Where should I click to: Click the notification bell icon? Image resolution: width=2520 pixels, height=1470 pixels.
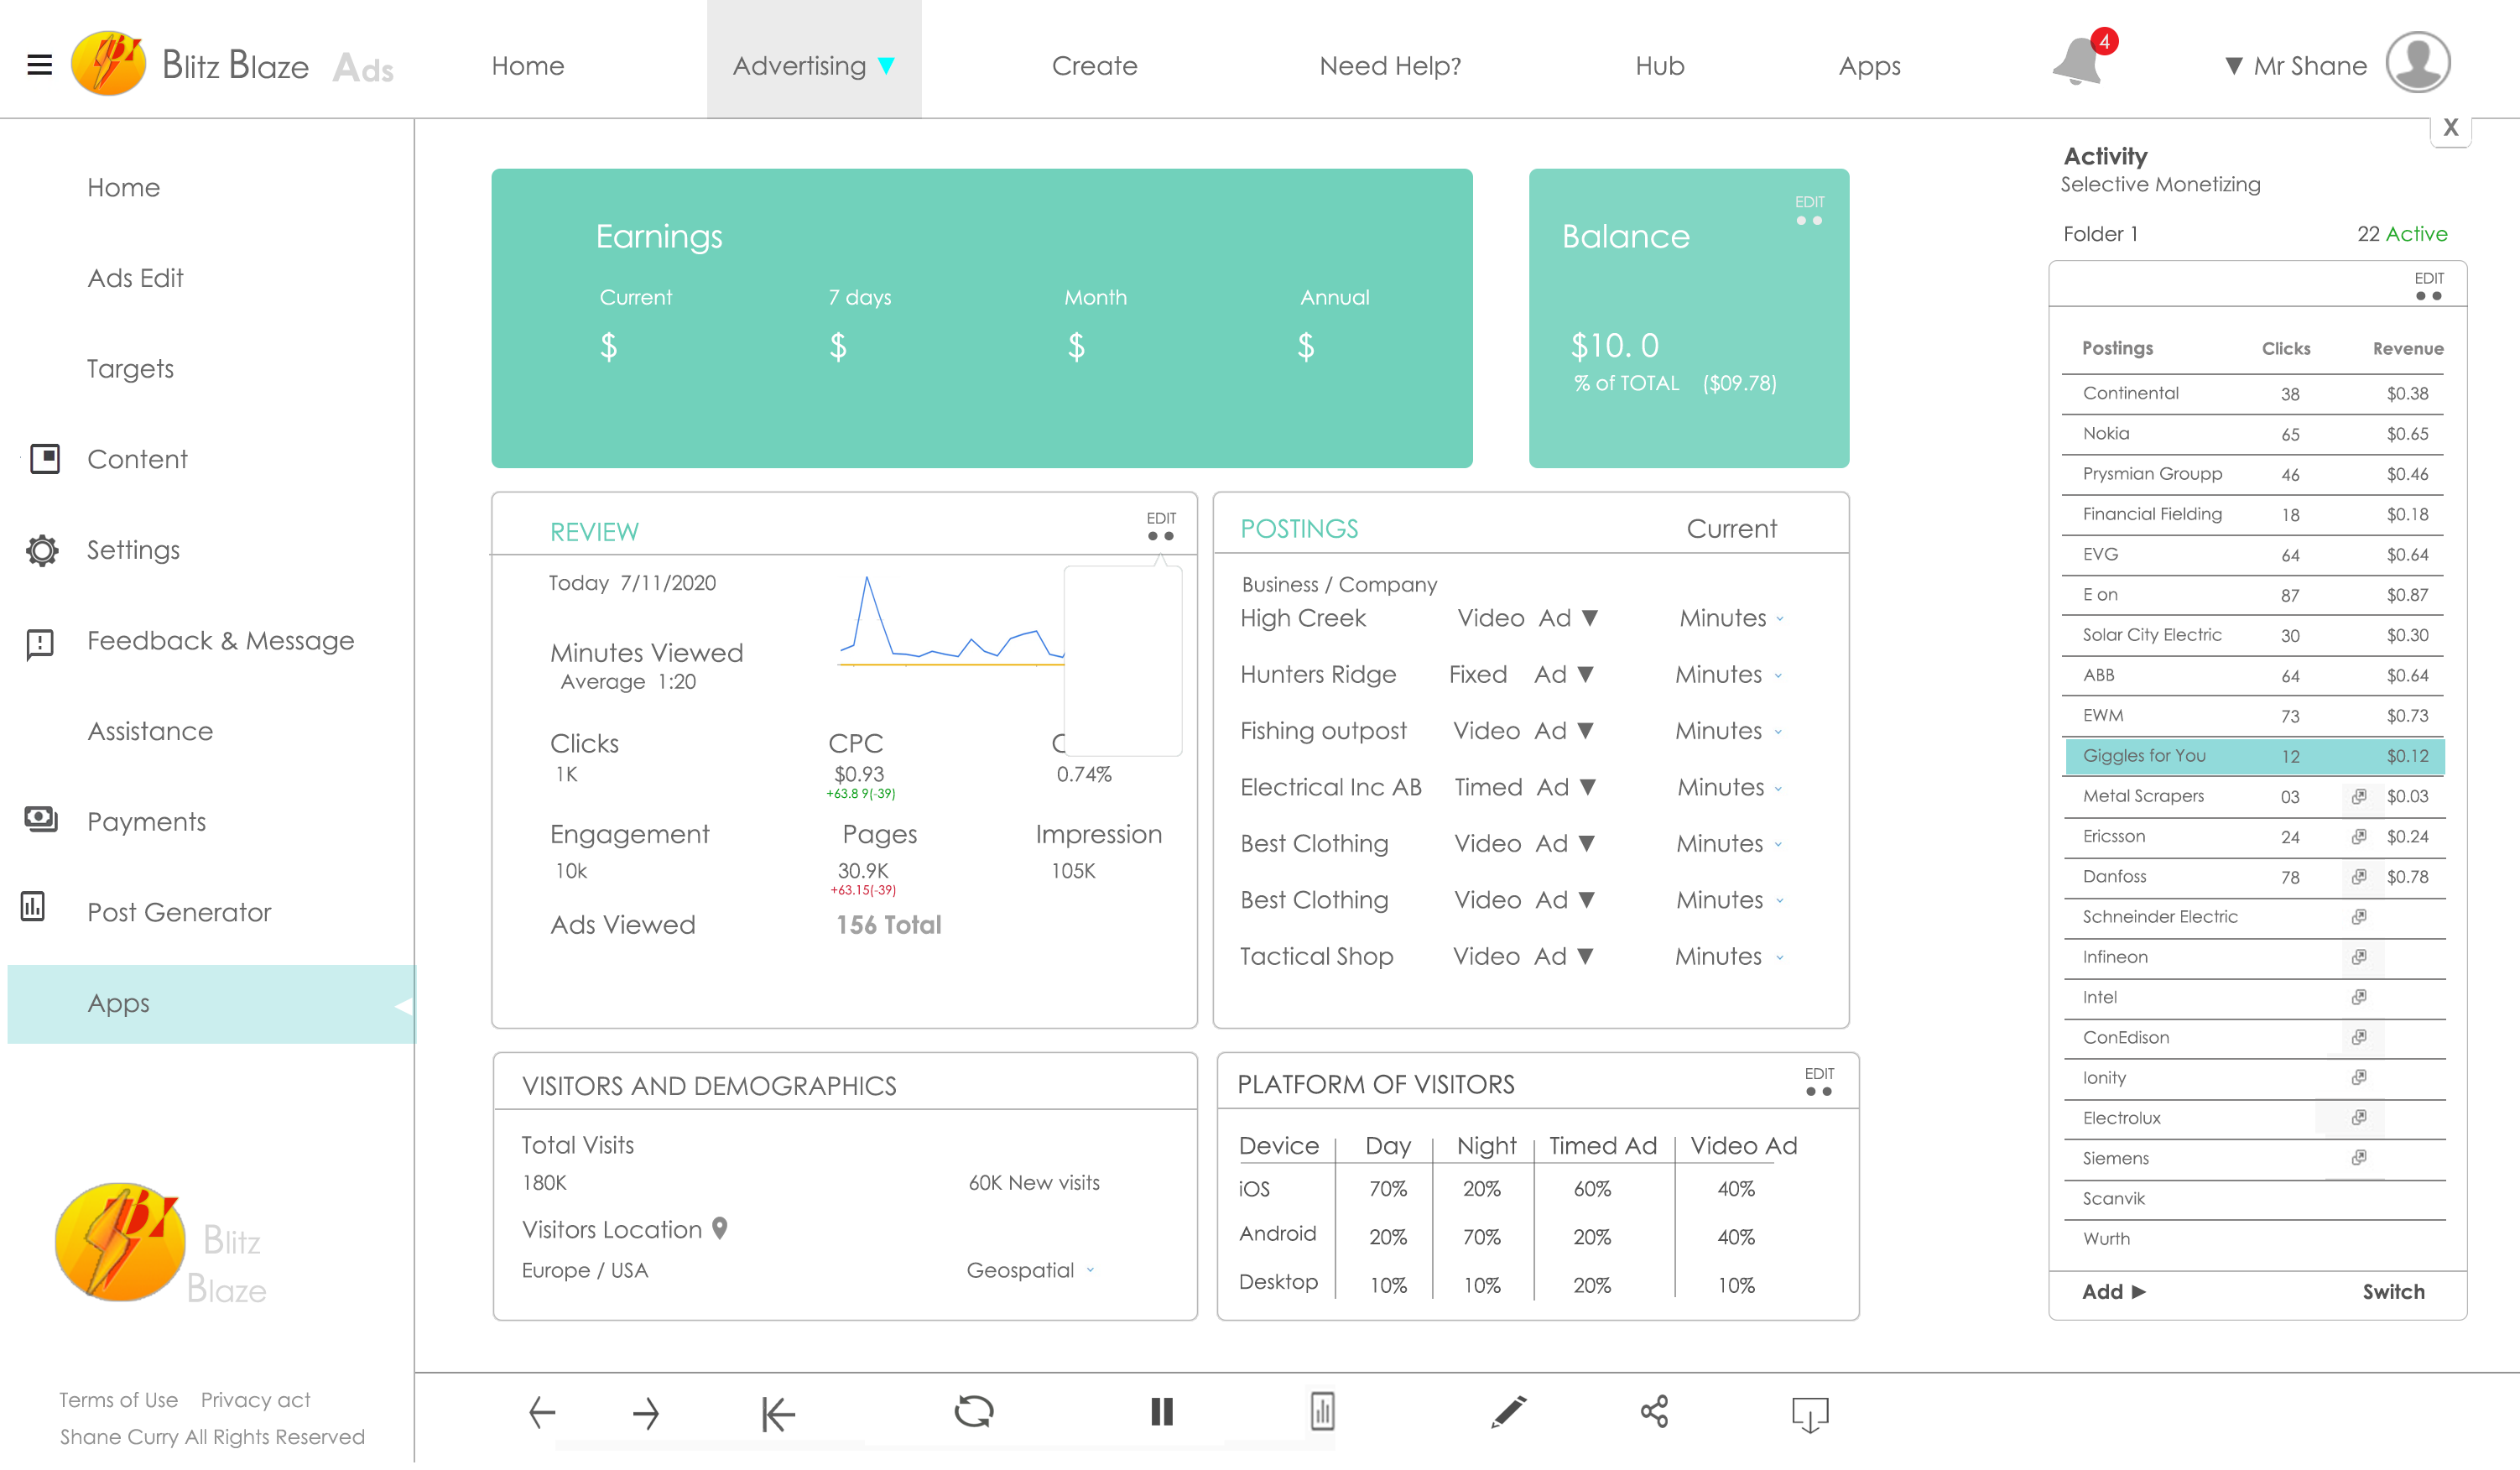(2078, 63)
